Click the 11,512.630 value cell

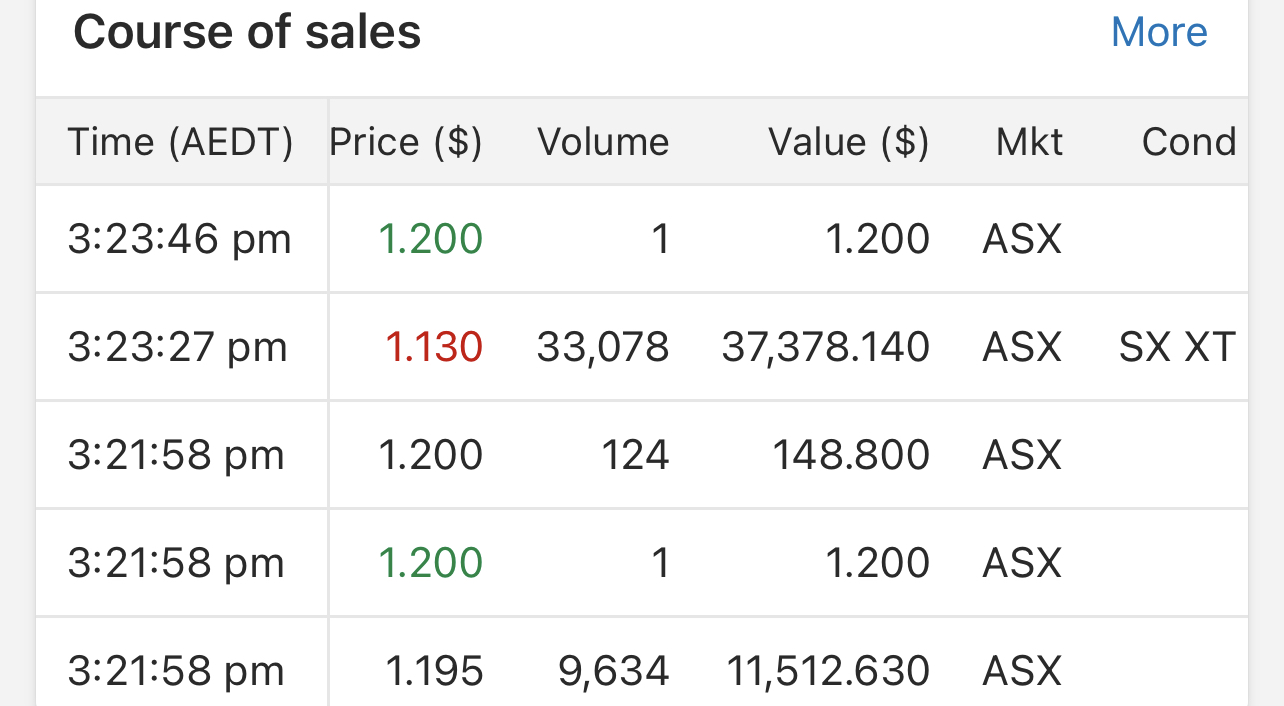tap(828, 671)
